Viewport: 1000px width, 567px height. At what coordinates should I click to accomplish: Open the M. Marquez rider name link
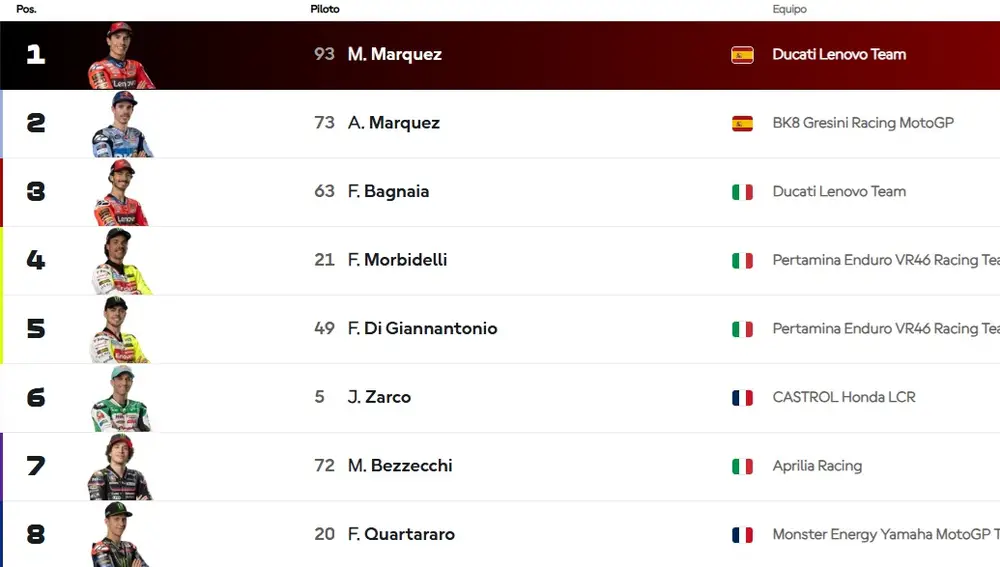pyautogui.click(x=395, y=54)
